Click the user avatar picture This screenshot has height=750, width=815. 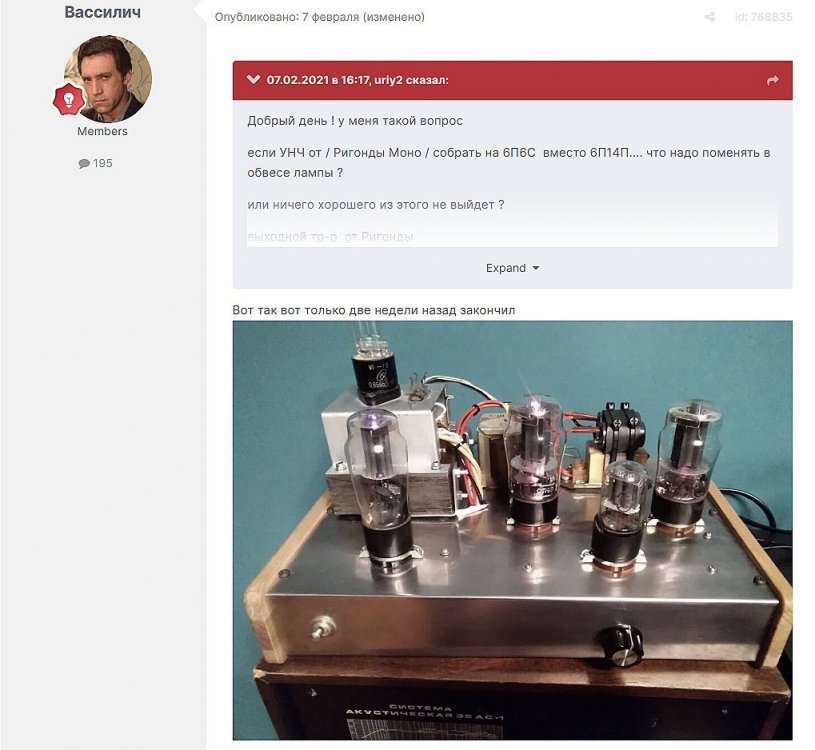(108, 79)
